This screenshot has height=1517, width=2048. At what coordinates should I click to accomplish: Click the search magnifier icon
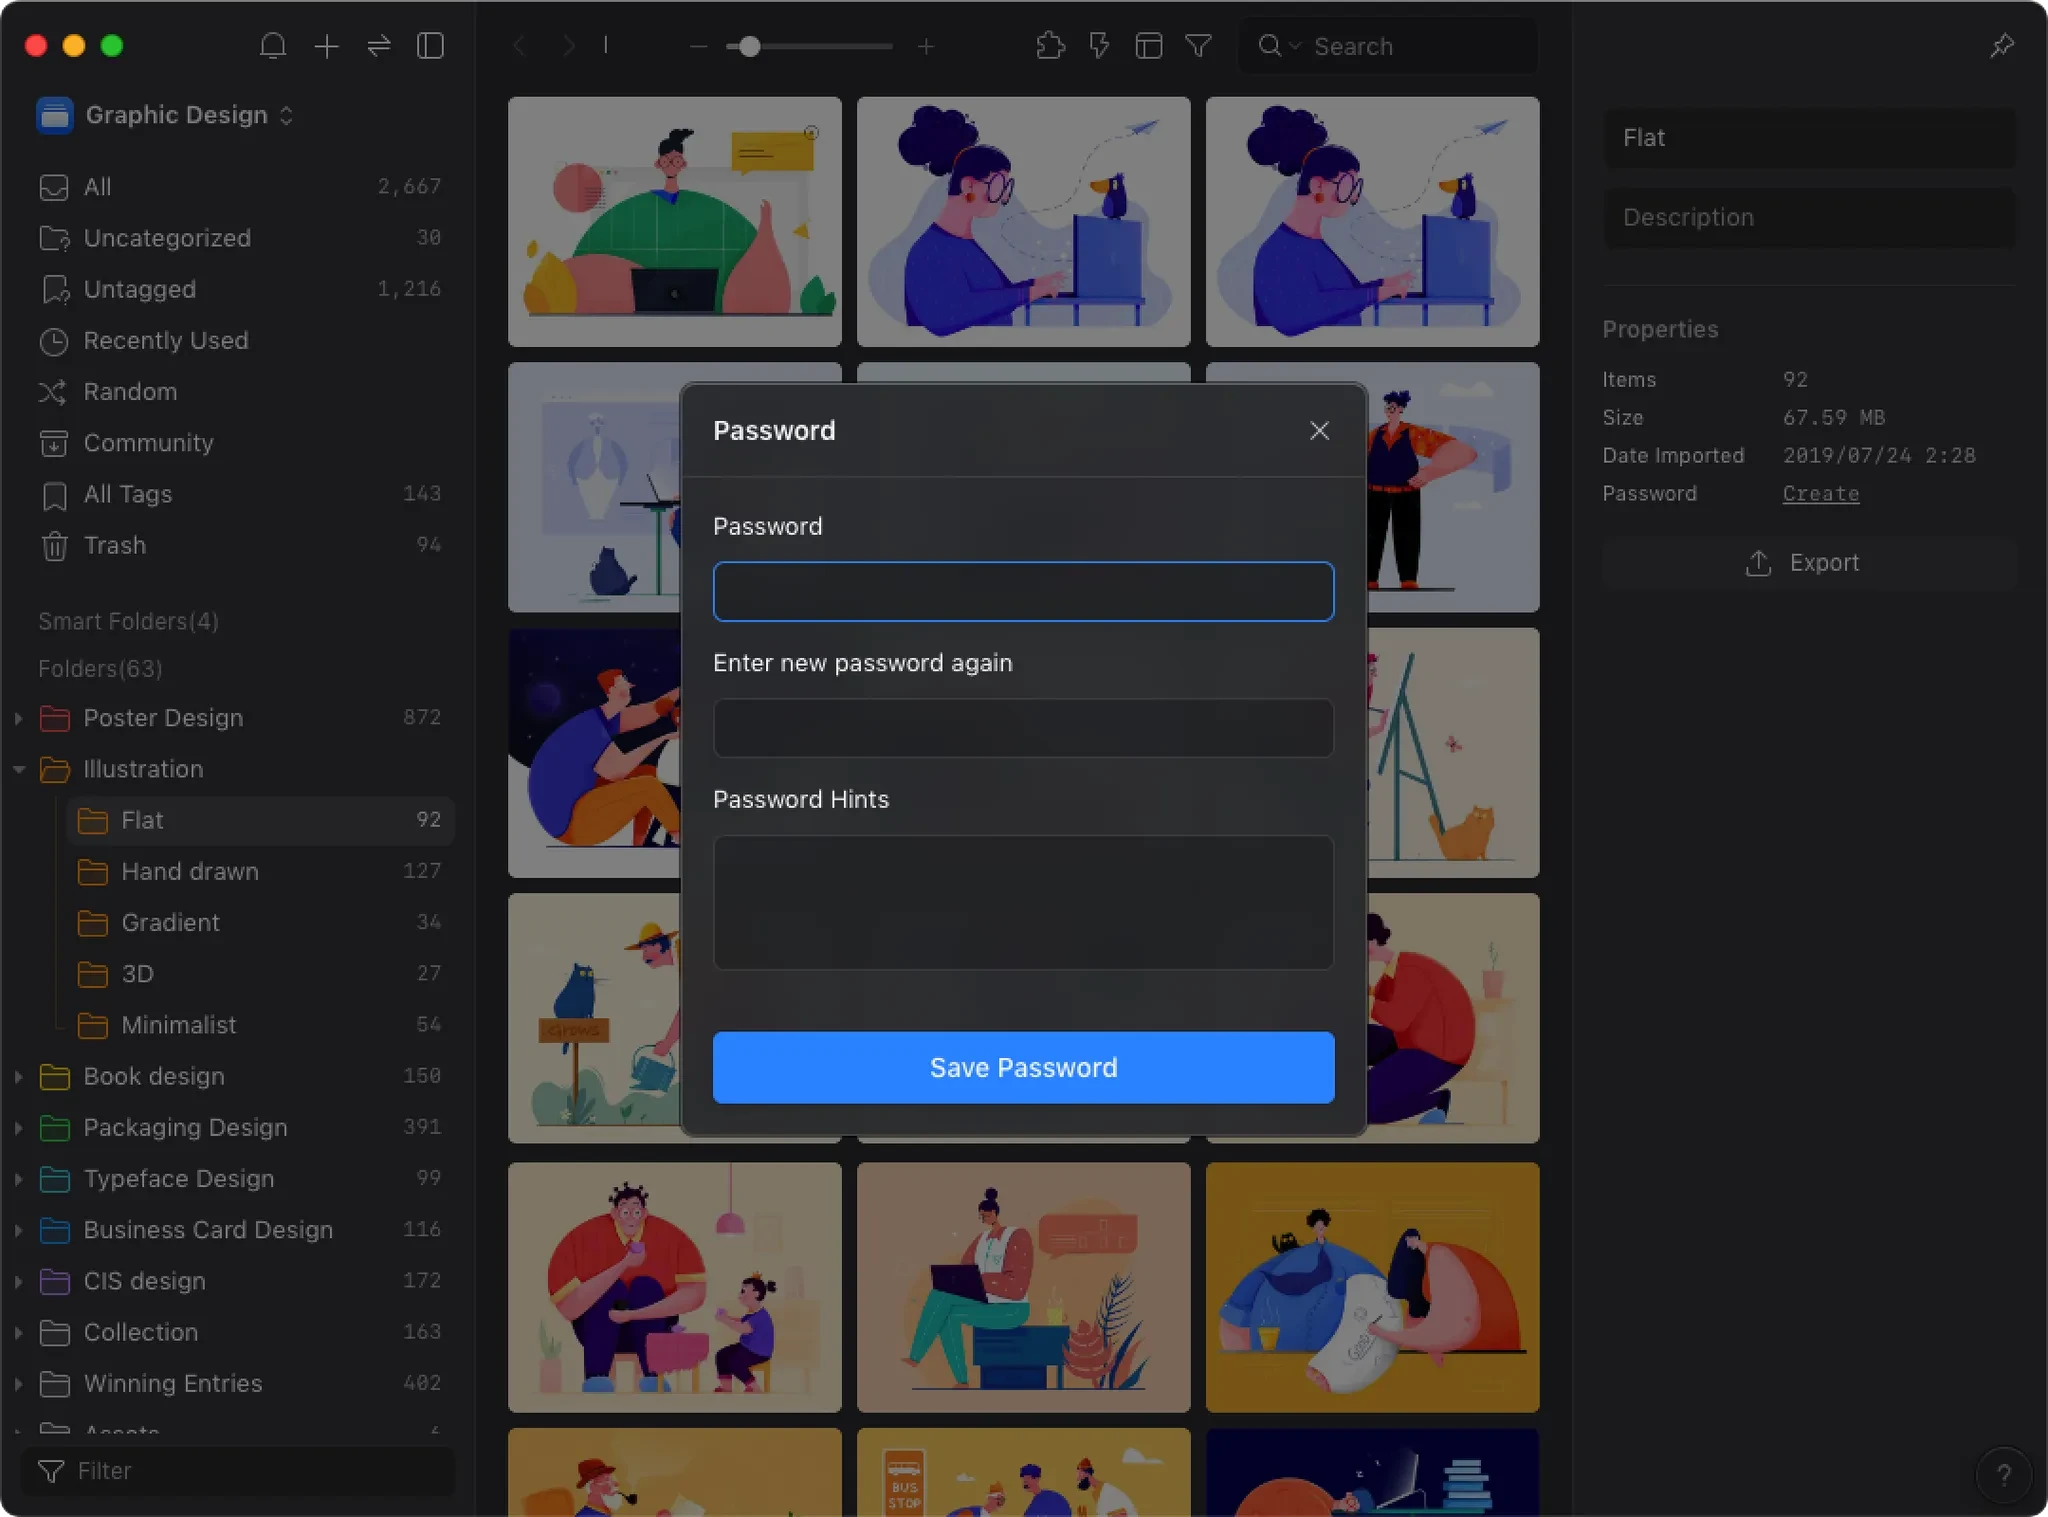(1269, 46)
